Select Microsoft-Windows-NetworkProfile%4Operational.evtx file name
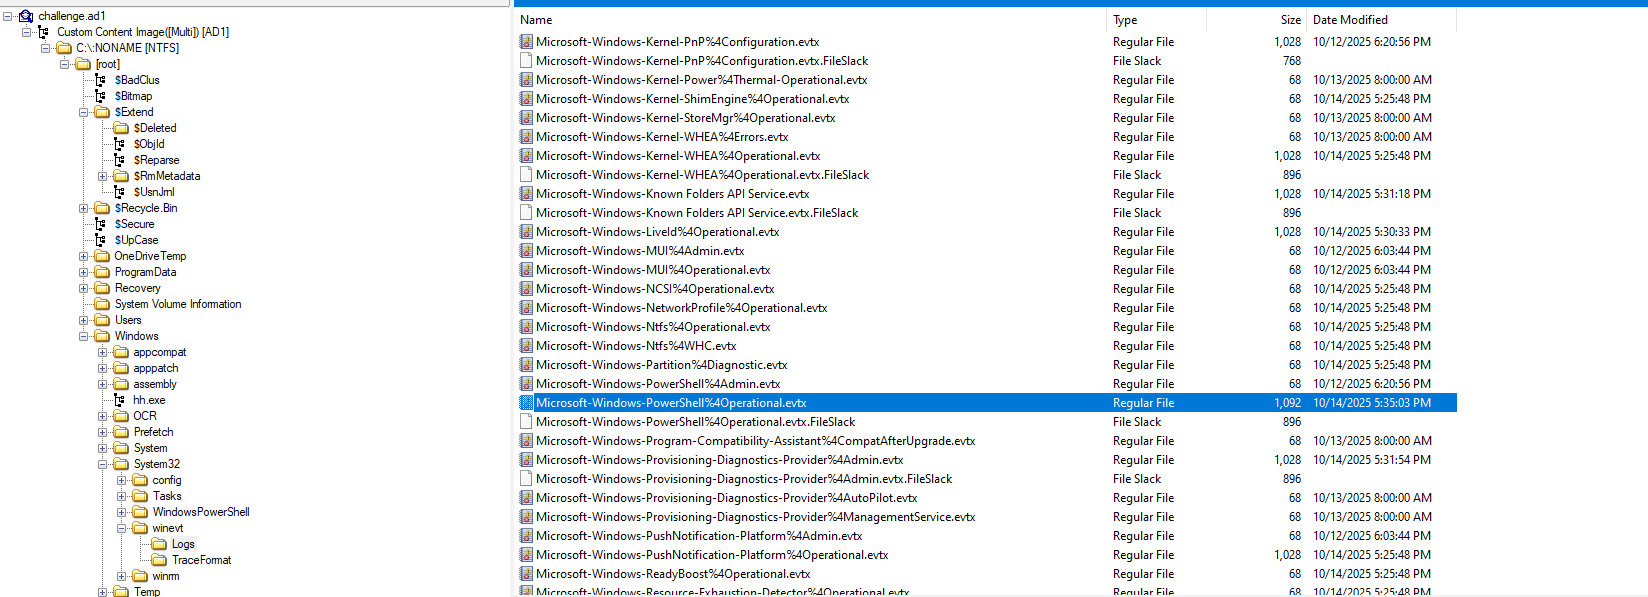The width and height of the screenshot is (1648, 597). pyautogui.click(x=682, y=308)
